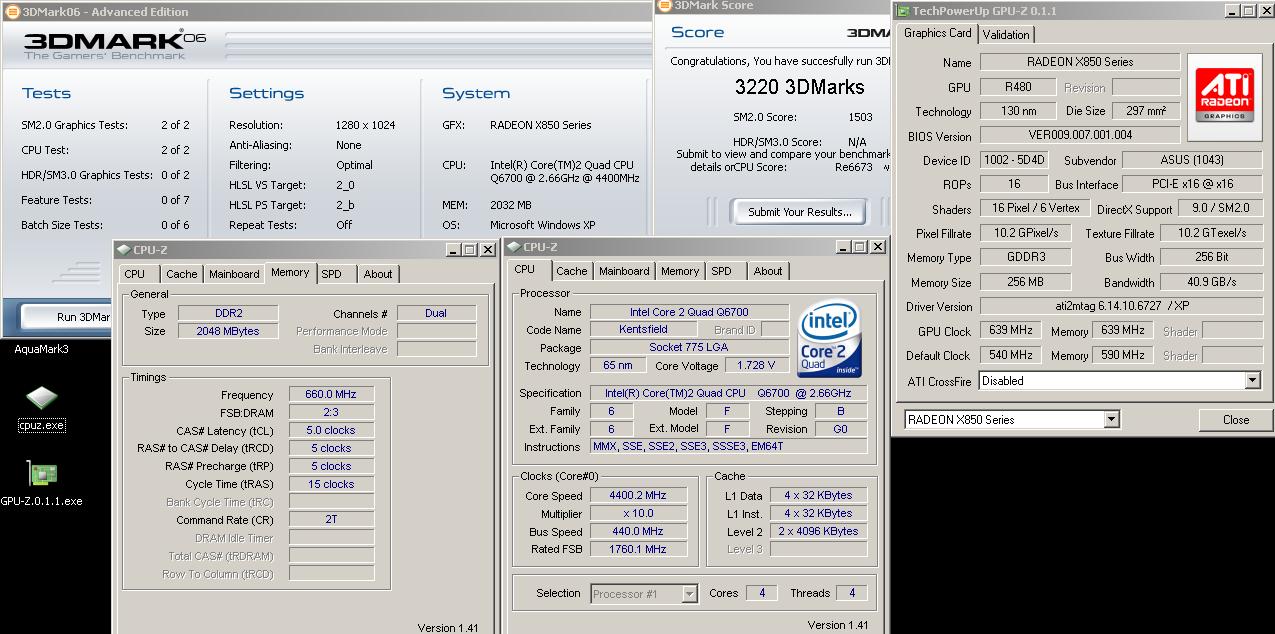Click the Instructions MMX SSE list field
The width and height of the screenshot is (1275, 634).
pyautogui.click(x=729, y=447)
